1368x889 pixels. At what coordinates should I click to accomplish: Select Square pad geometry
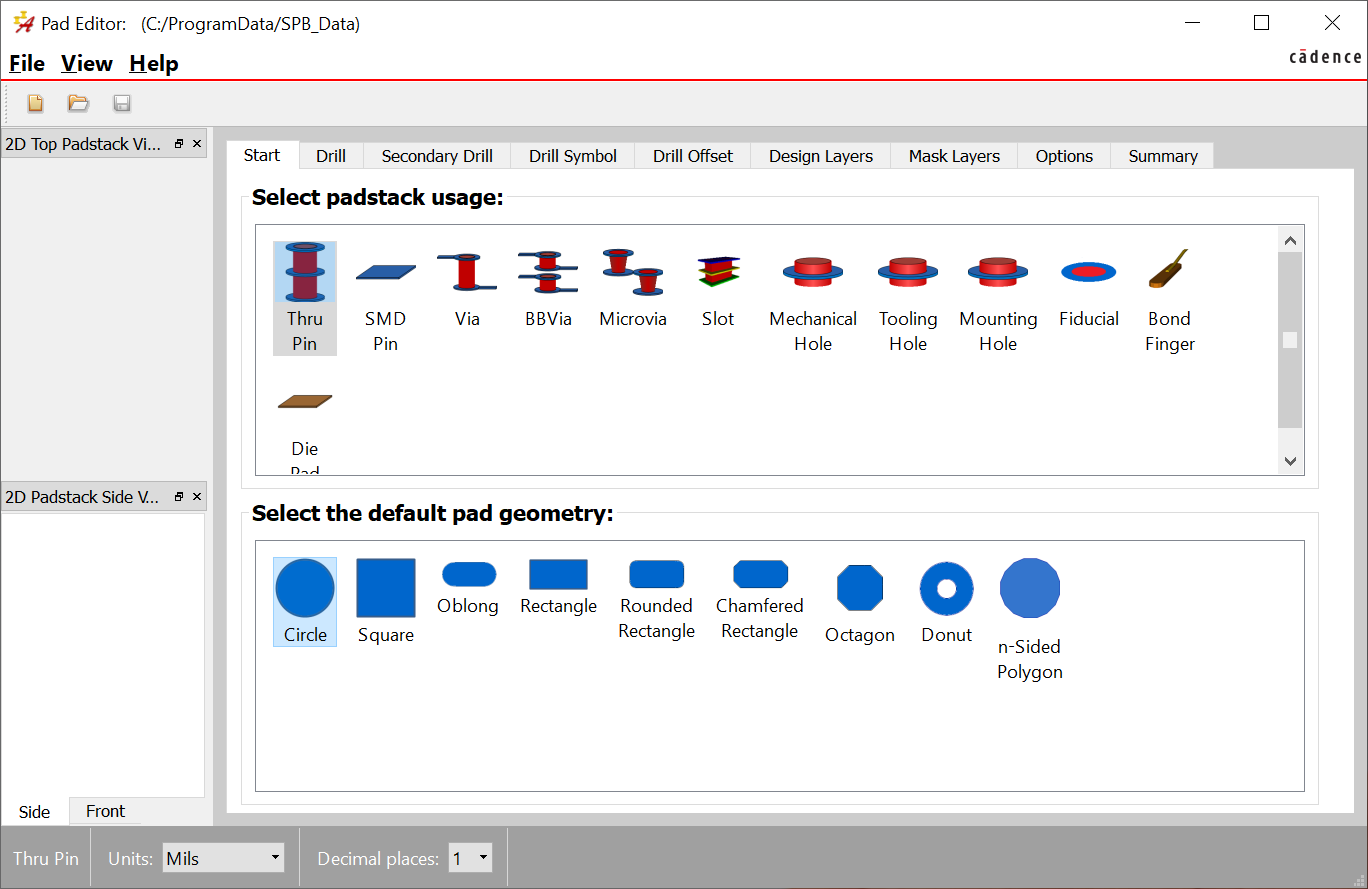(x=386, y=602)
